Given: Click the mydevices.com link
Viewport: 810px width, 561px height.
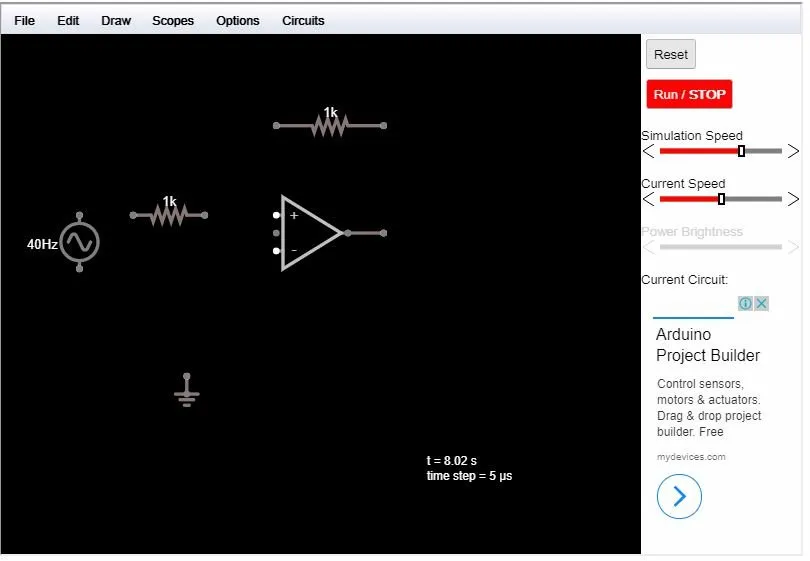Looking at the screenshot, I should [x=691, y=457].
